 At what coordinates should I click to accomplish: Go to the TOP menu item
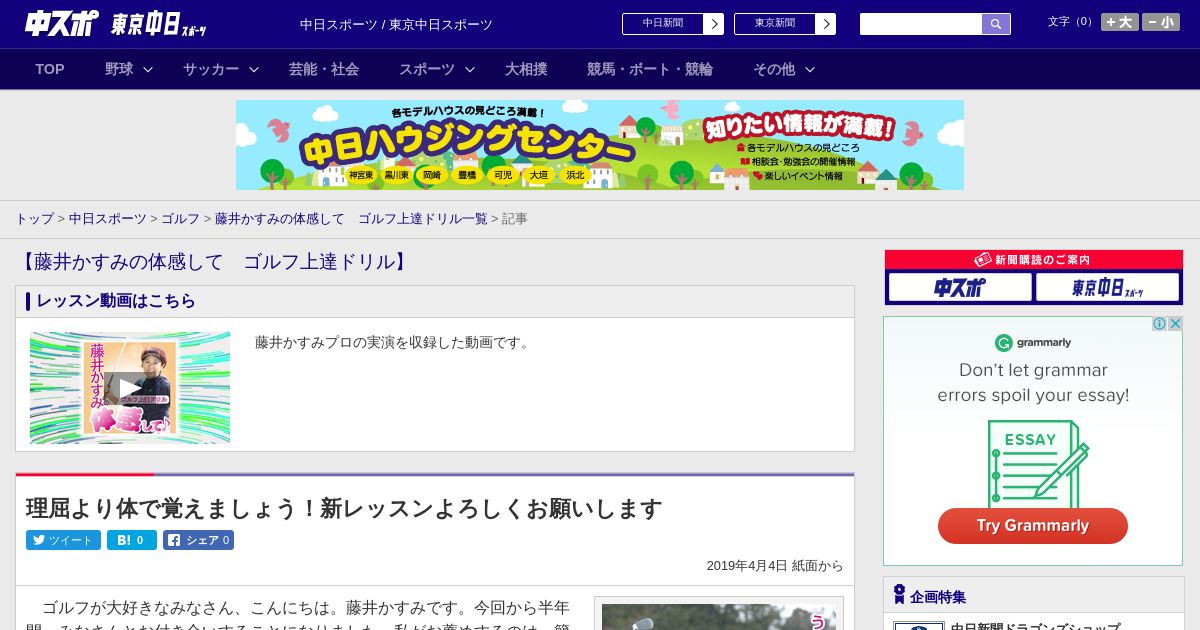tap(50, 69)
